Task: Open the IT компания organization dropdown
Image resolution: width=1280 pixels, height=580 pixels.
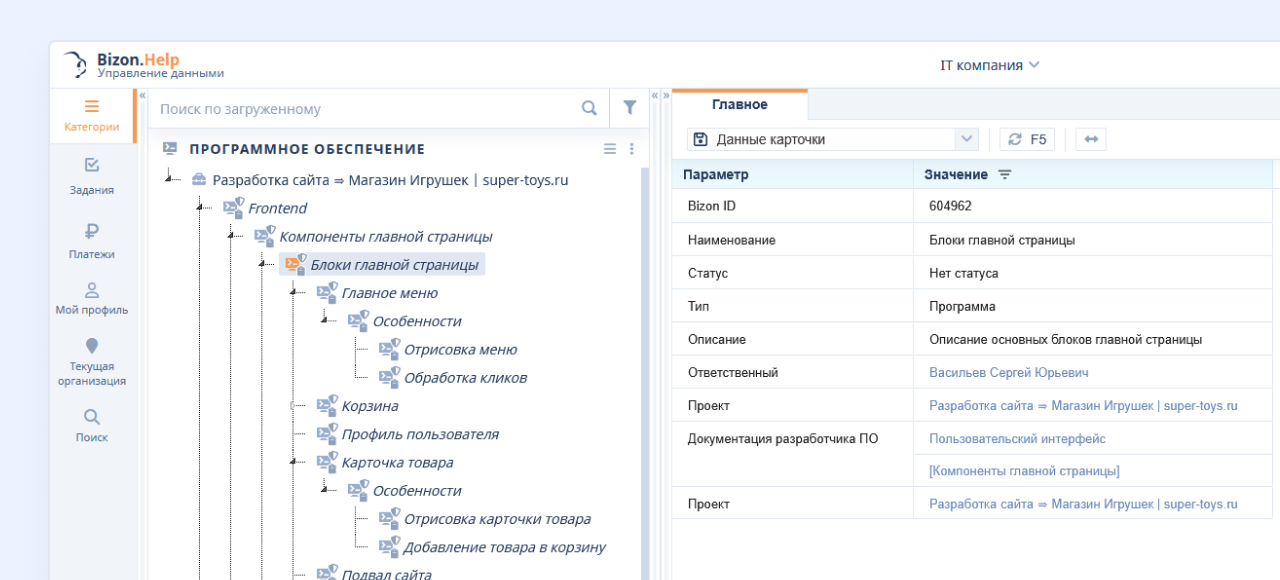Action: pyautogui.click(x=990, y=65)
